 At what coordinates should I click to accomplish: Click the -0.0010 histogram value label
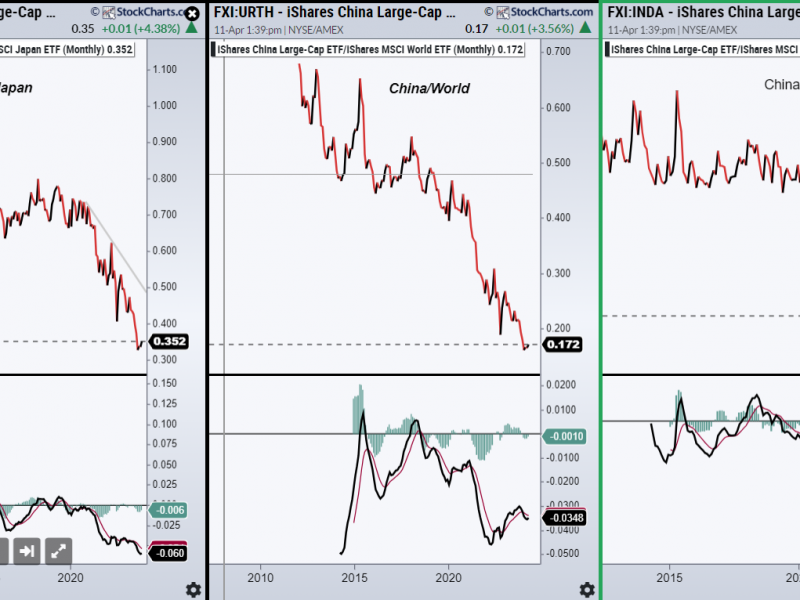(x=565, y=436)
